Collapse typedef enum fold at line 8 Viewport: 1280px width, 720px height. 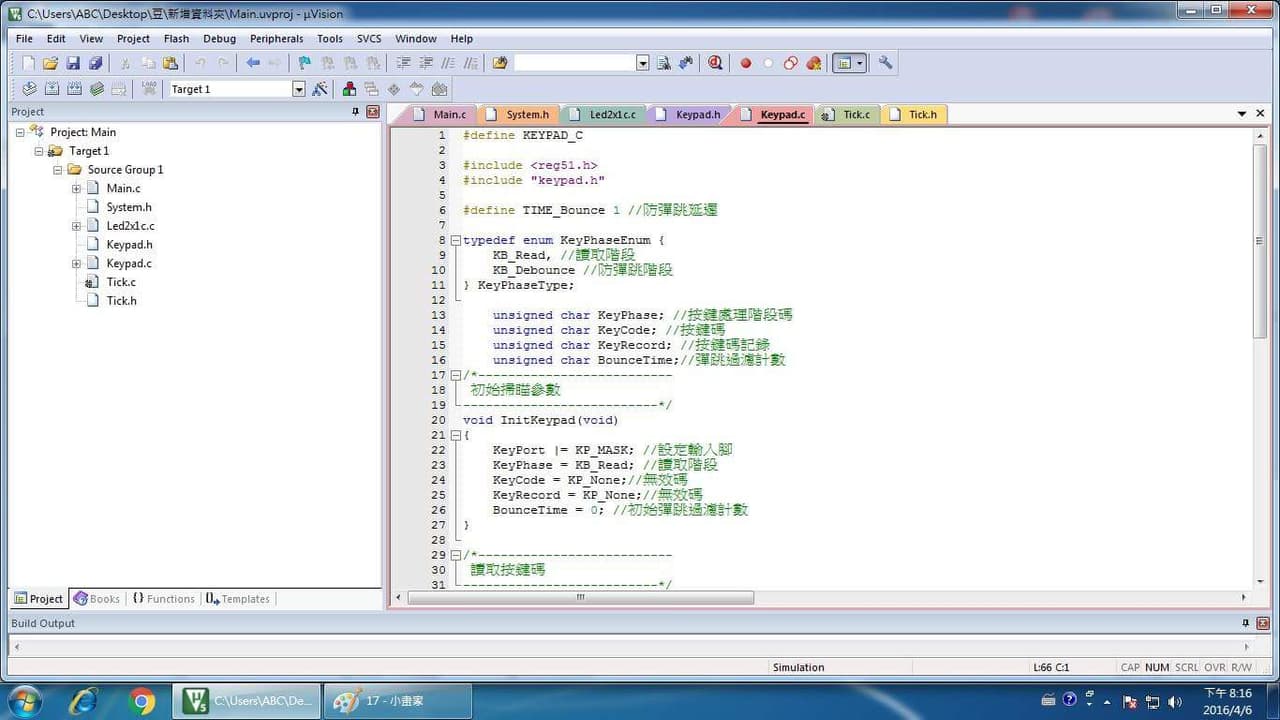tap(456, 240)
